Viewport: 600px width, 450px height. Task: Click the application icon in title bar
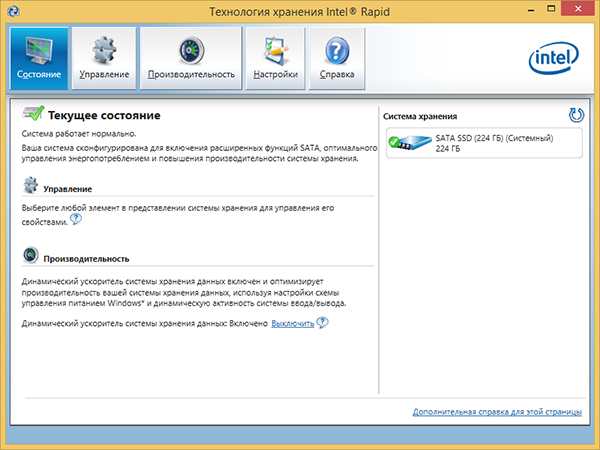(13, 11)
